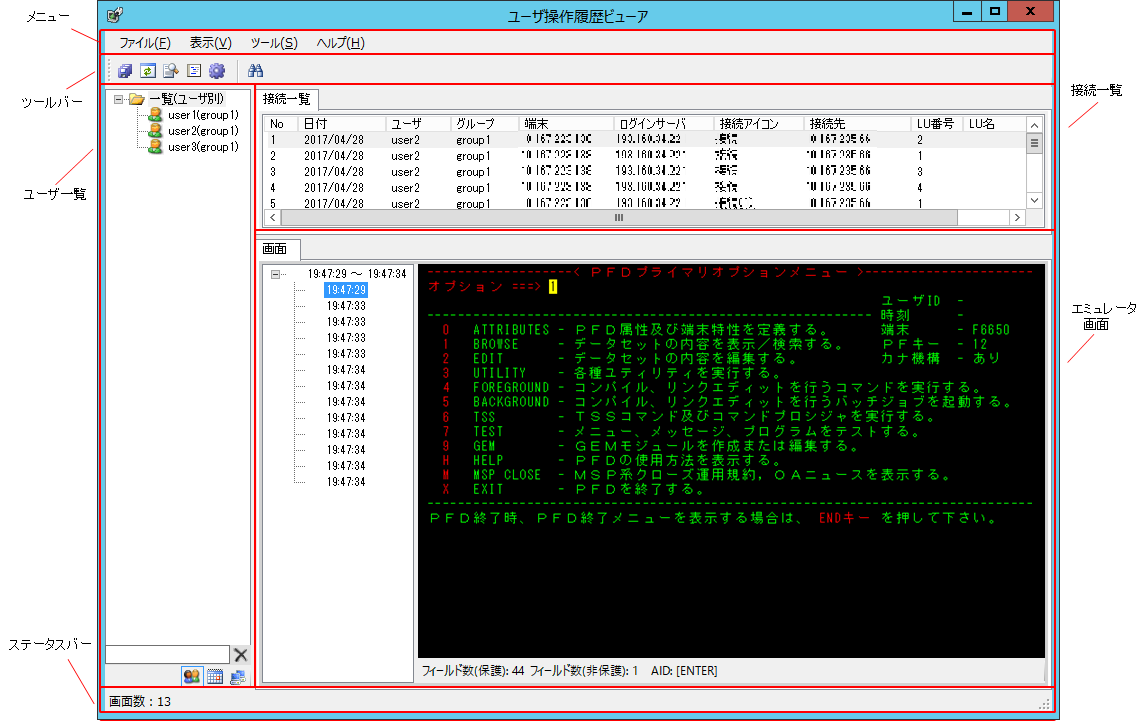
Task: Select connection row No 4
Action: pyautogui.click(x=645, y=188)
